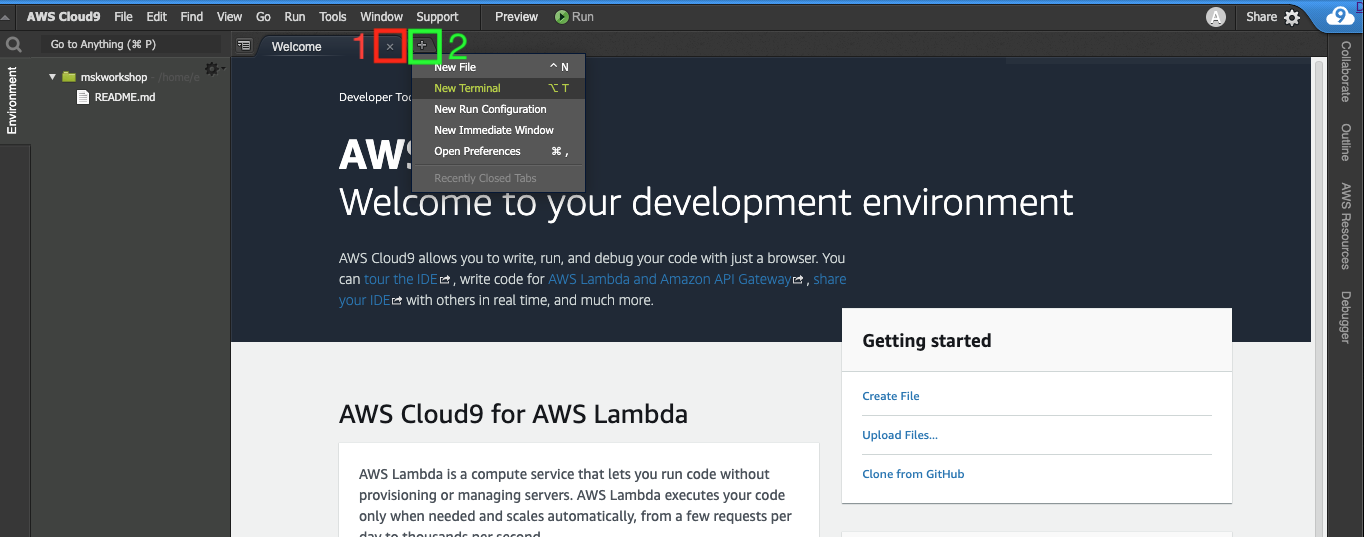Click the Getting started heading

[927, 341]
